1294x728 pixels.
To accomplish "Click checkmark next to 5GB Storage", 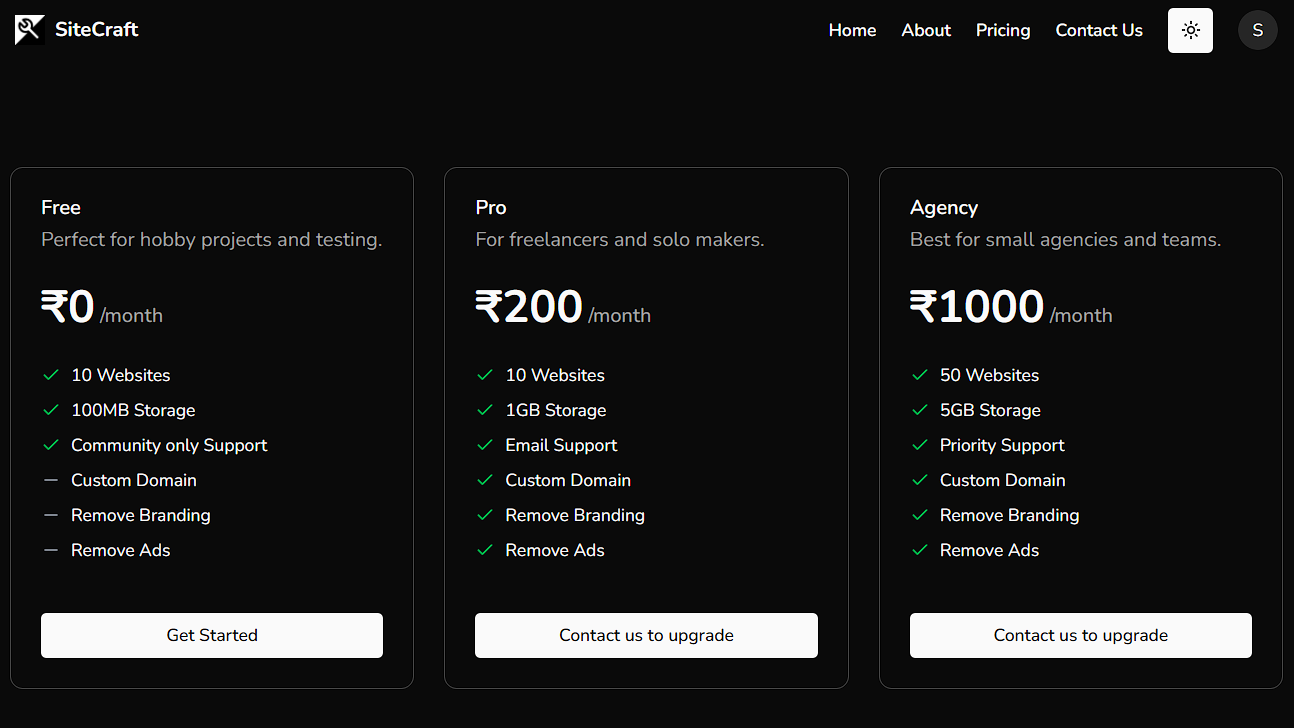I will click(920, 410).
